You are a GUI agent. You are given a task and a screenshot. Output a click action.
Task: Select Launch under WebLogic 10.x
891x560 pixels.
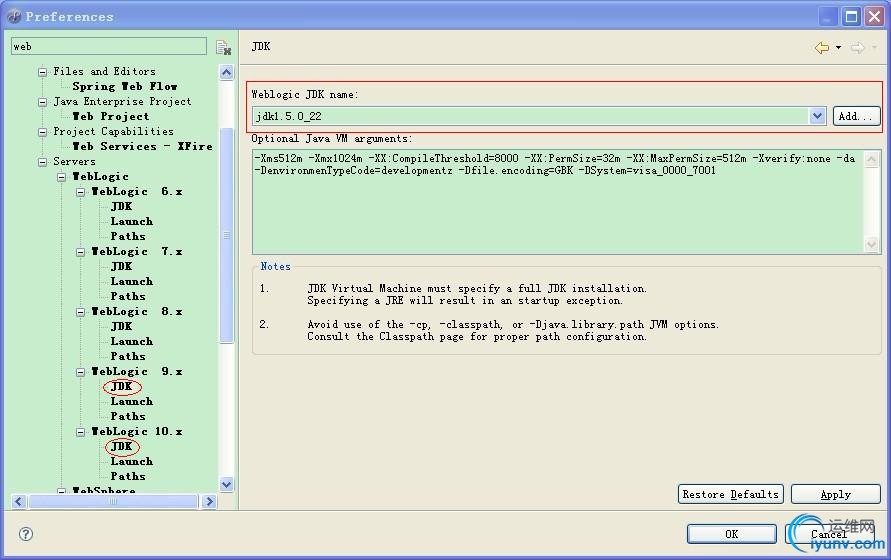pos(132,461)
